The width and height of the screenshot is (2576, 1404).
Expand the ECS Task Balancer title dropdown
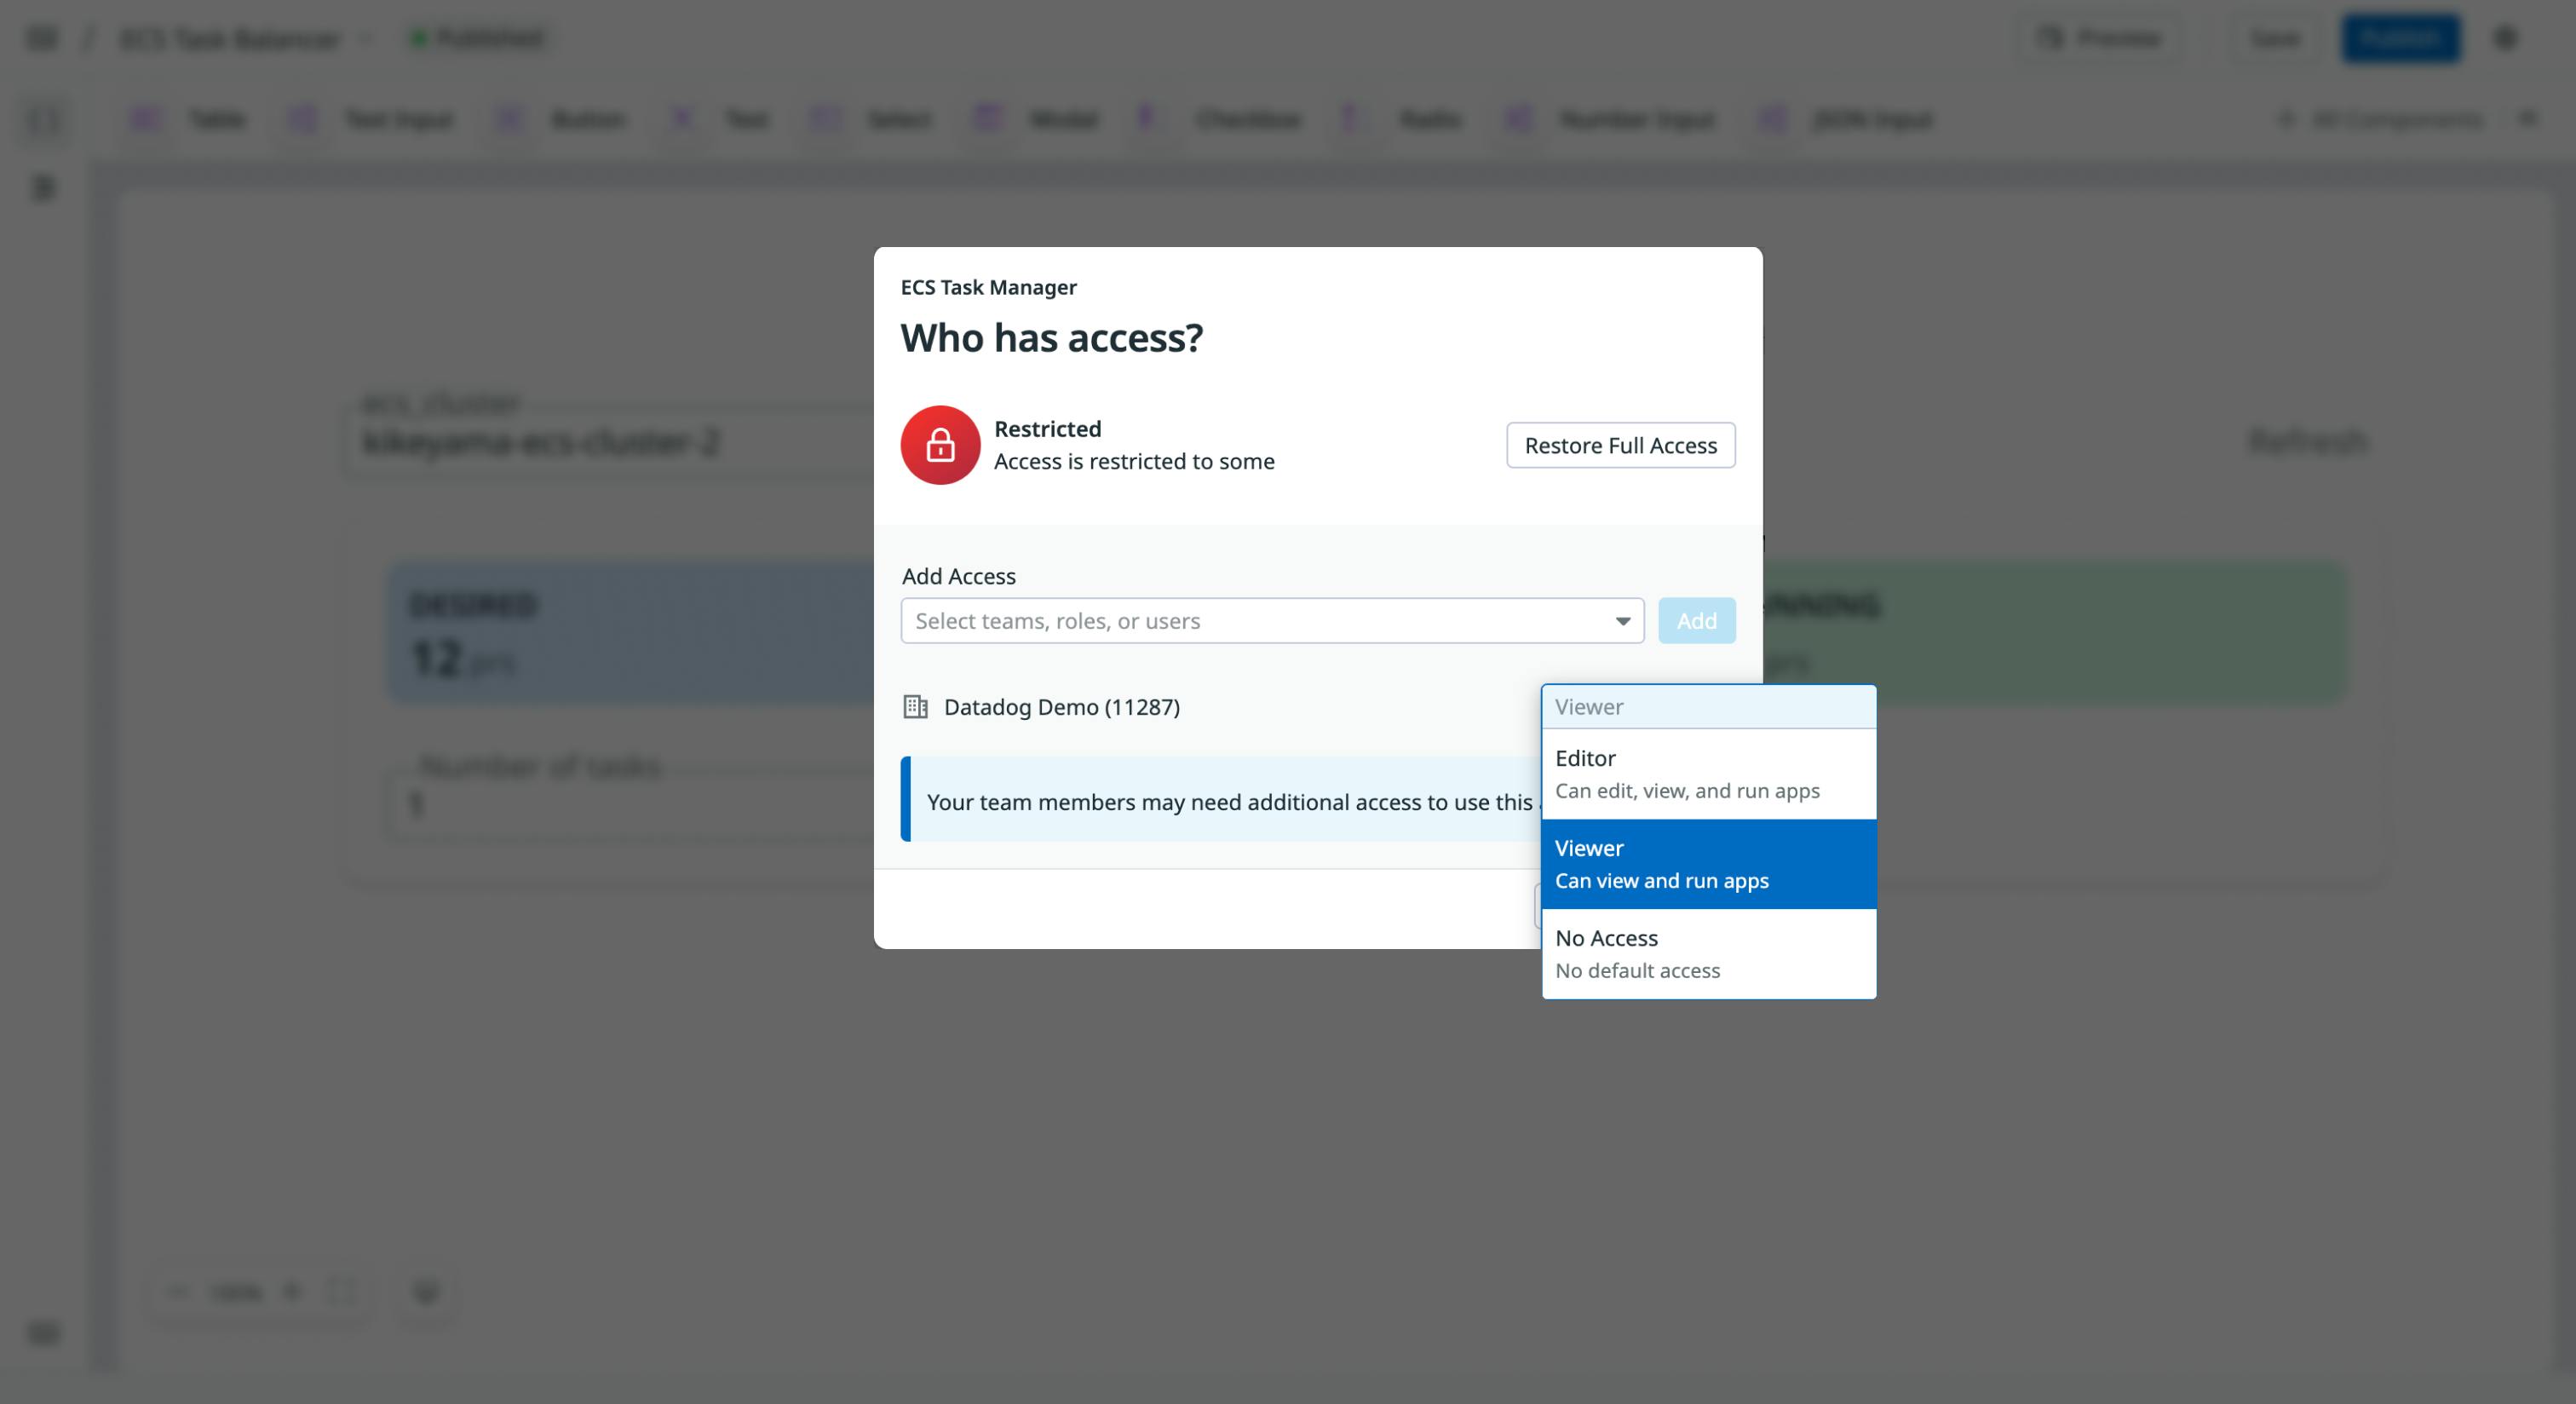click(x=365, y=38)
